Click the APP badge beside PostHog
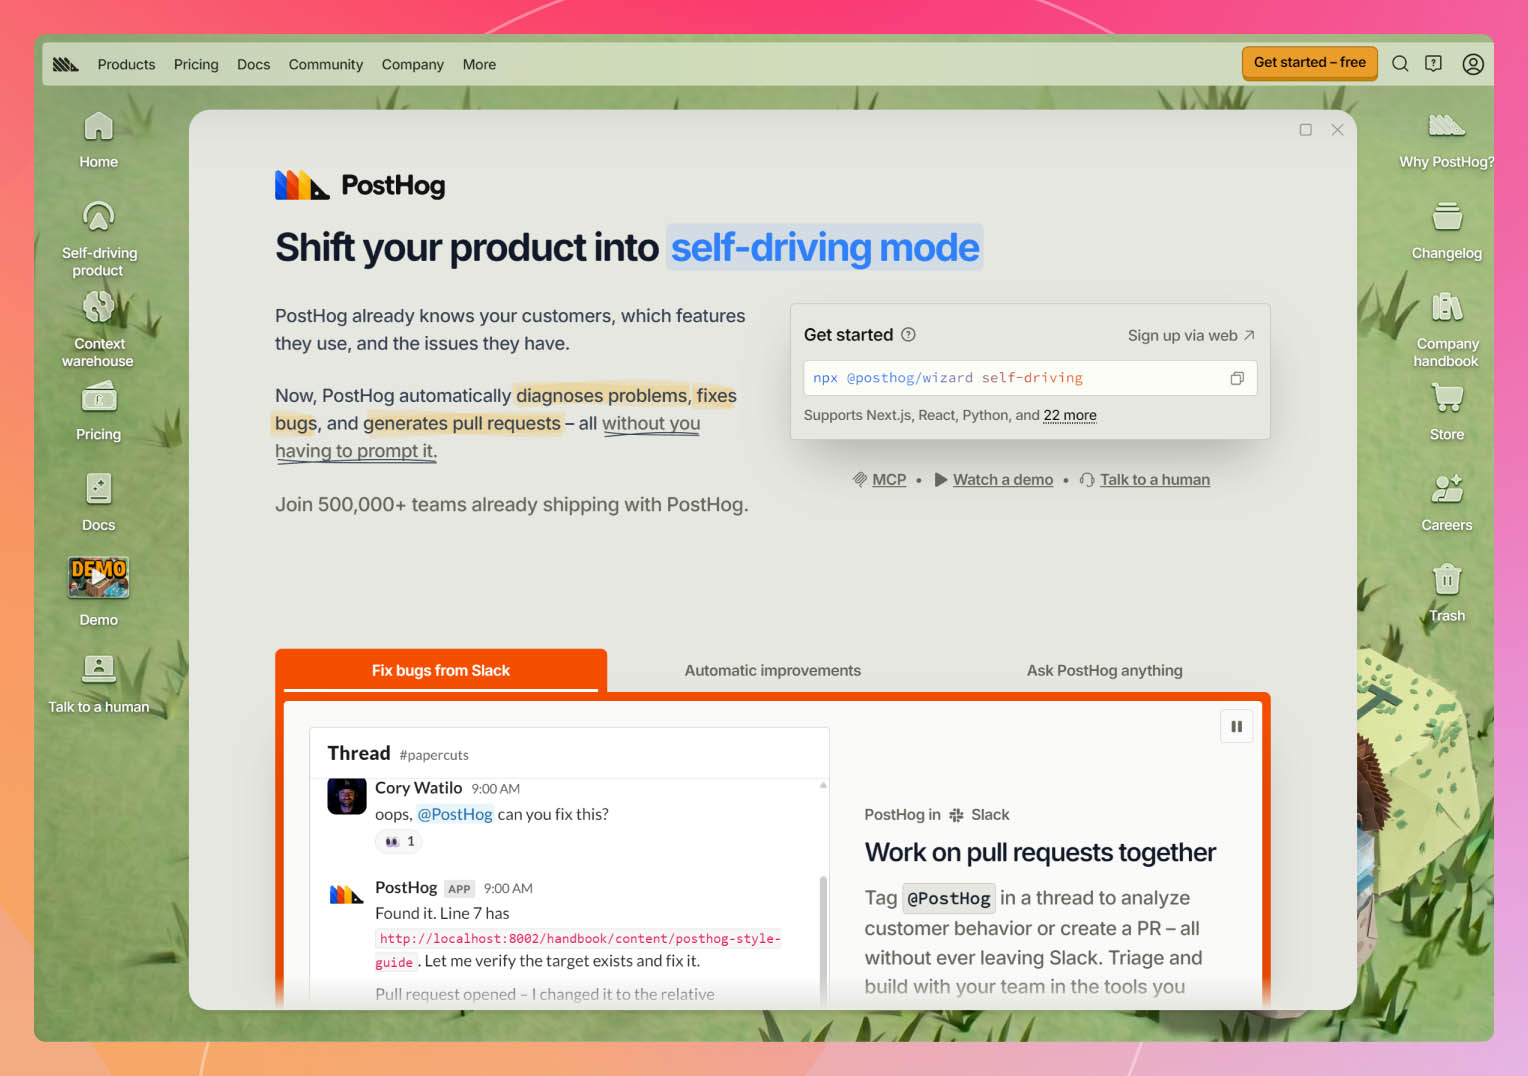The image size is (1528, 1076). coord(459,888)
